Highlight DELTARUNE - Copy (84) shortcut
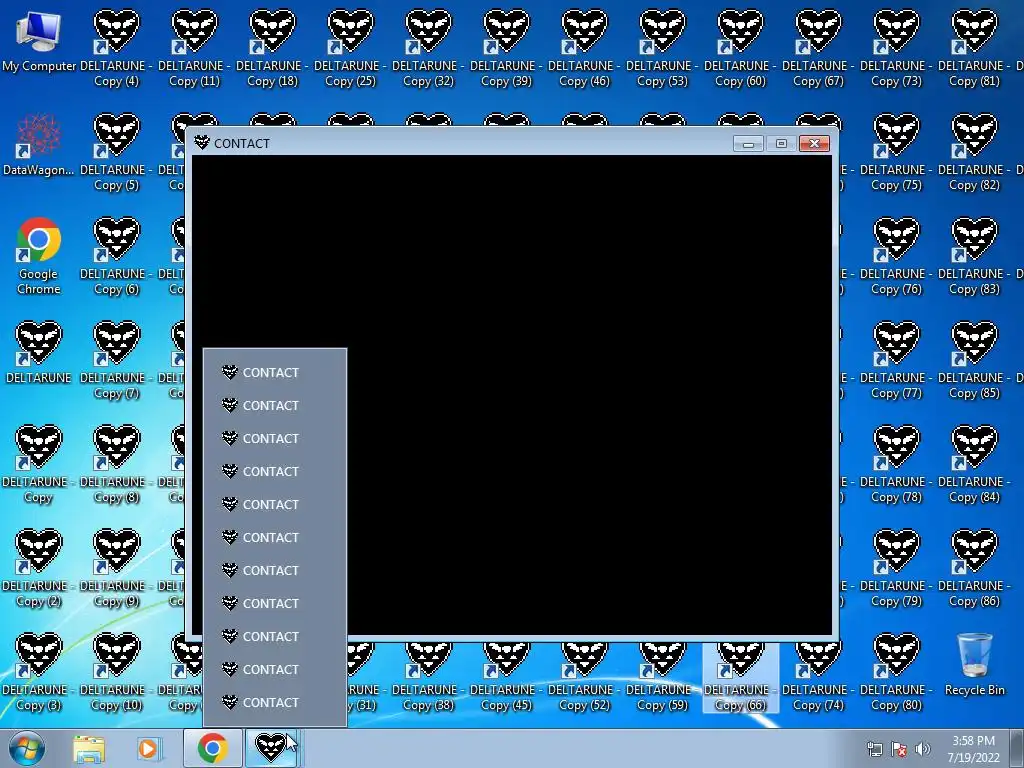This screenshot has height=768, width=1024. tap(974, 464)
